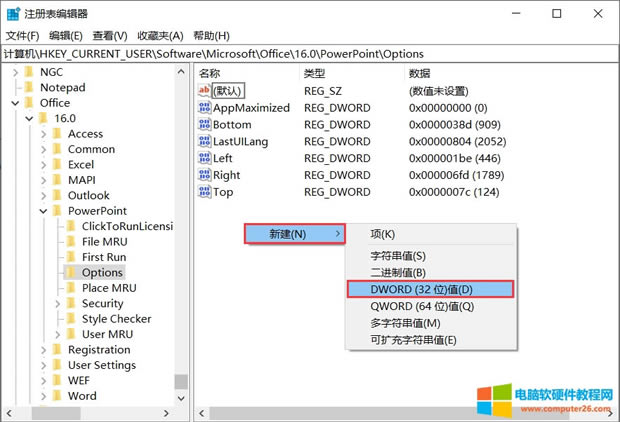The image size is (620, 422).
Task: Select the Excel folder icon
Action: pyautogui.click(x=57, y=164)
